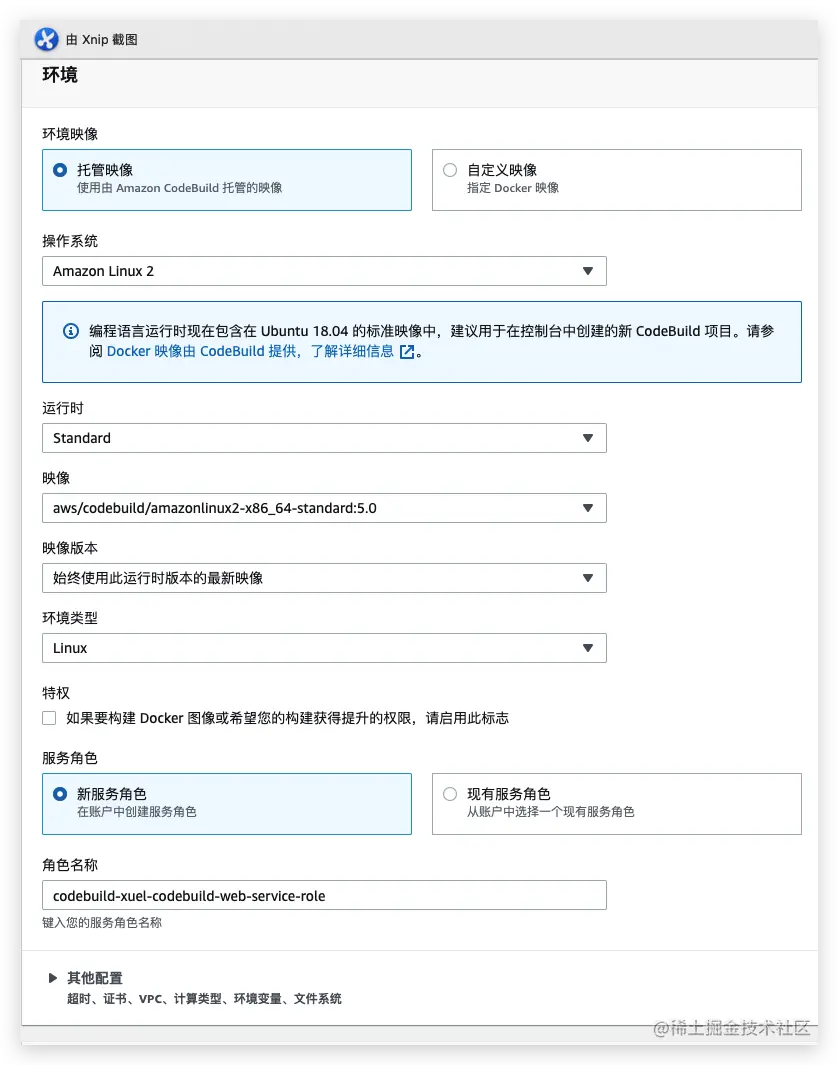This screenshot has width=838, height=1065.
Task: Choose the 现有服务角色 radio option
Action: click(450, 793)
